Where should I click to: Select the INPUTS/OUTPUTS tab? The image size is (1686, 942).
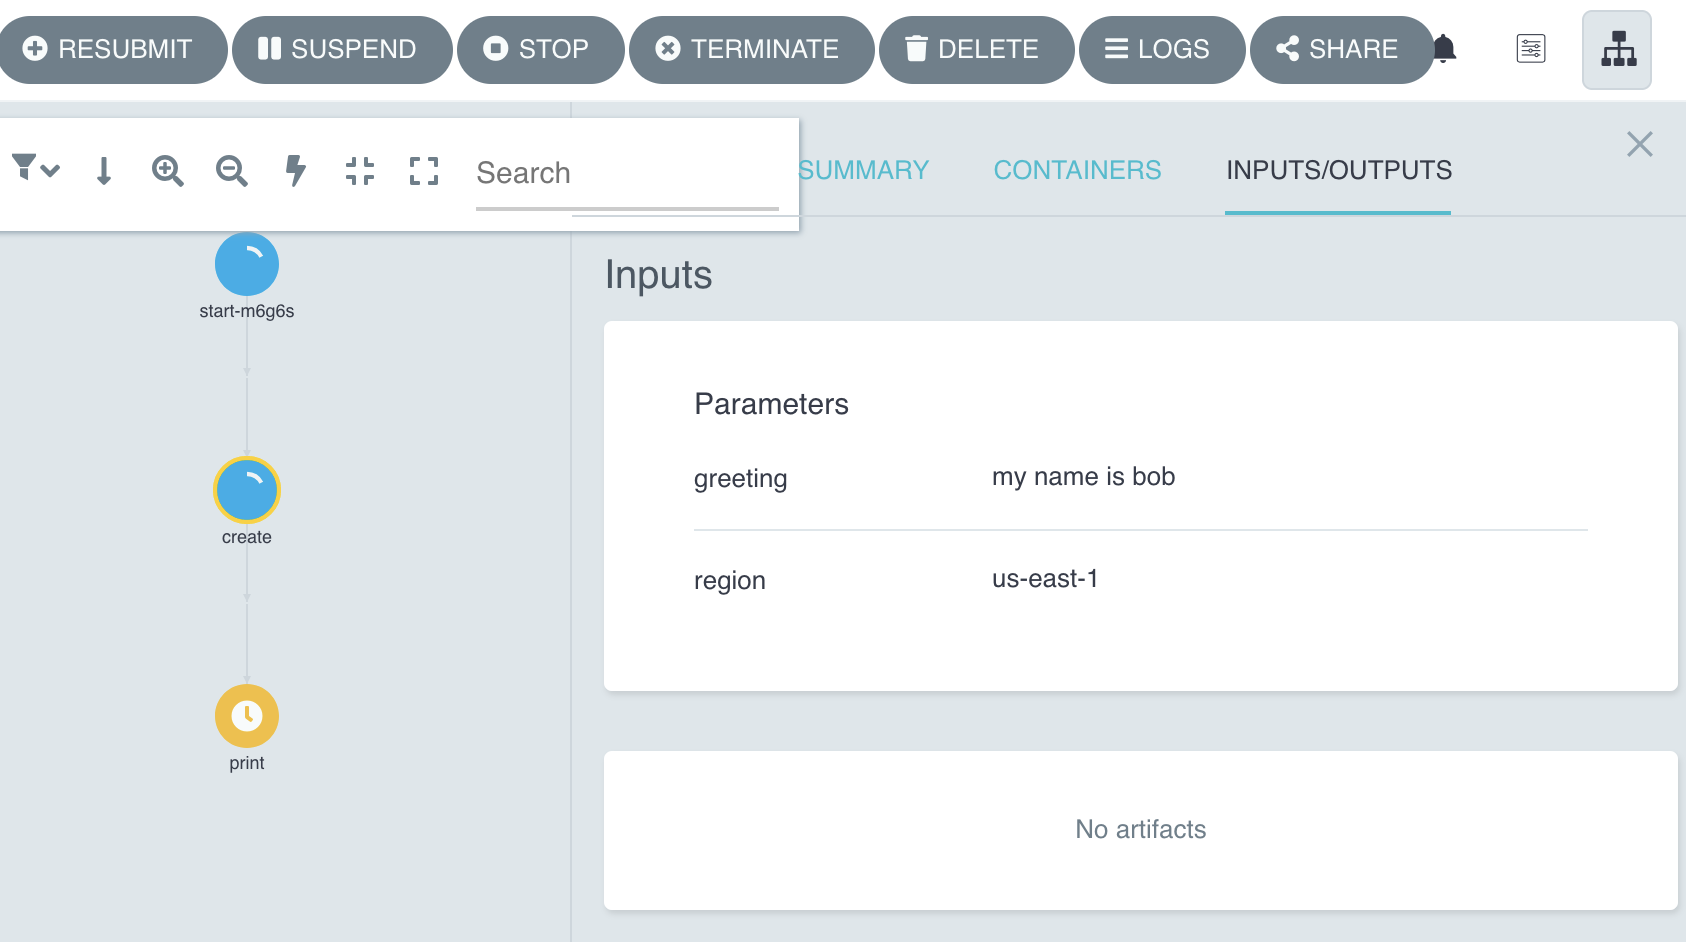pos(1338,170)
